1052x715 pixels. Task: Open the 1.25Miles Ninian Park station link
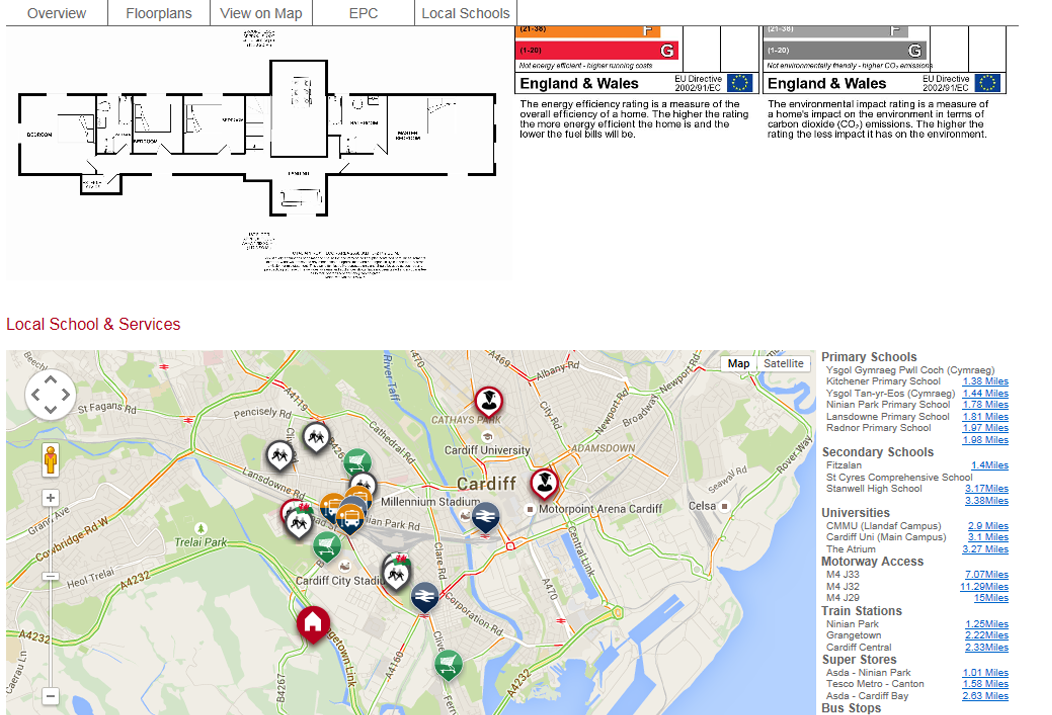986,624
